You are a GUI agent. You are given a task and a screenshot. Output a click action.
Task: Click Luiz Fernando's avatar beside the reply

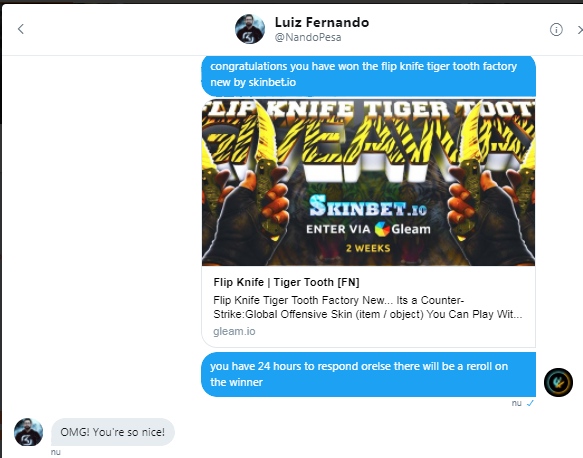[28, 432]
